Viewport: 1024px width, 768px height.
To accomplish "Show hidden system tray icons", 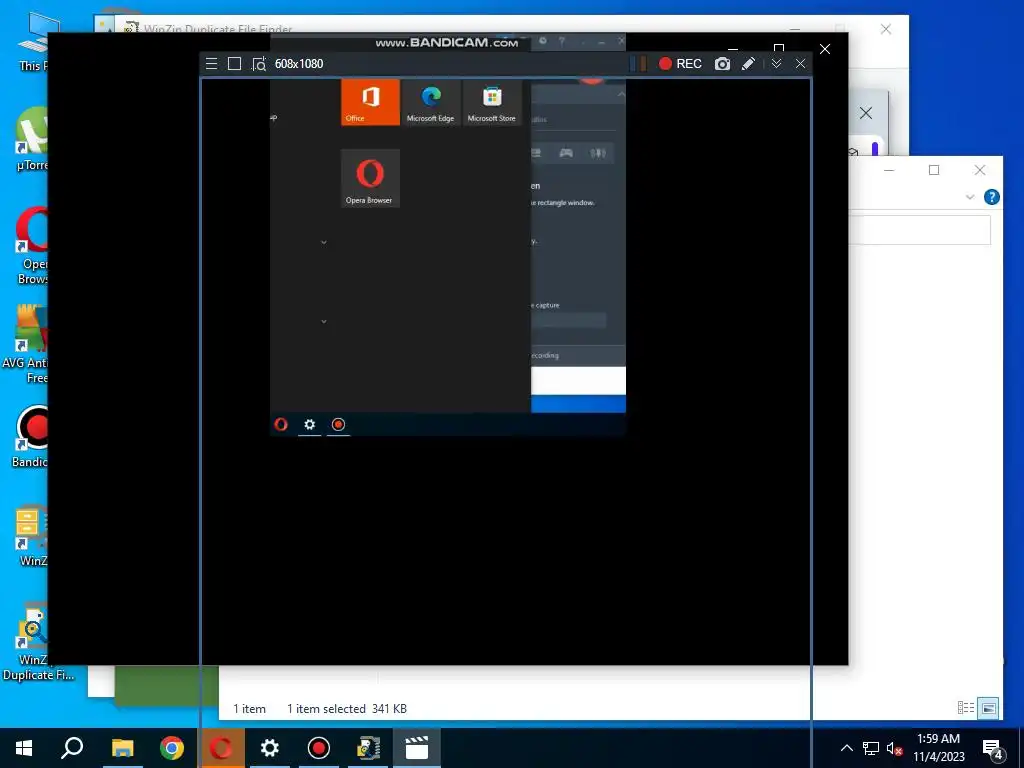I will click(x=846, y=748).
